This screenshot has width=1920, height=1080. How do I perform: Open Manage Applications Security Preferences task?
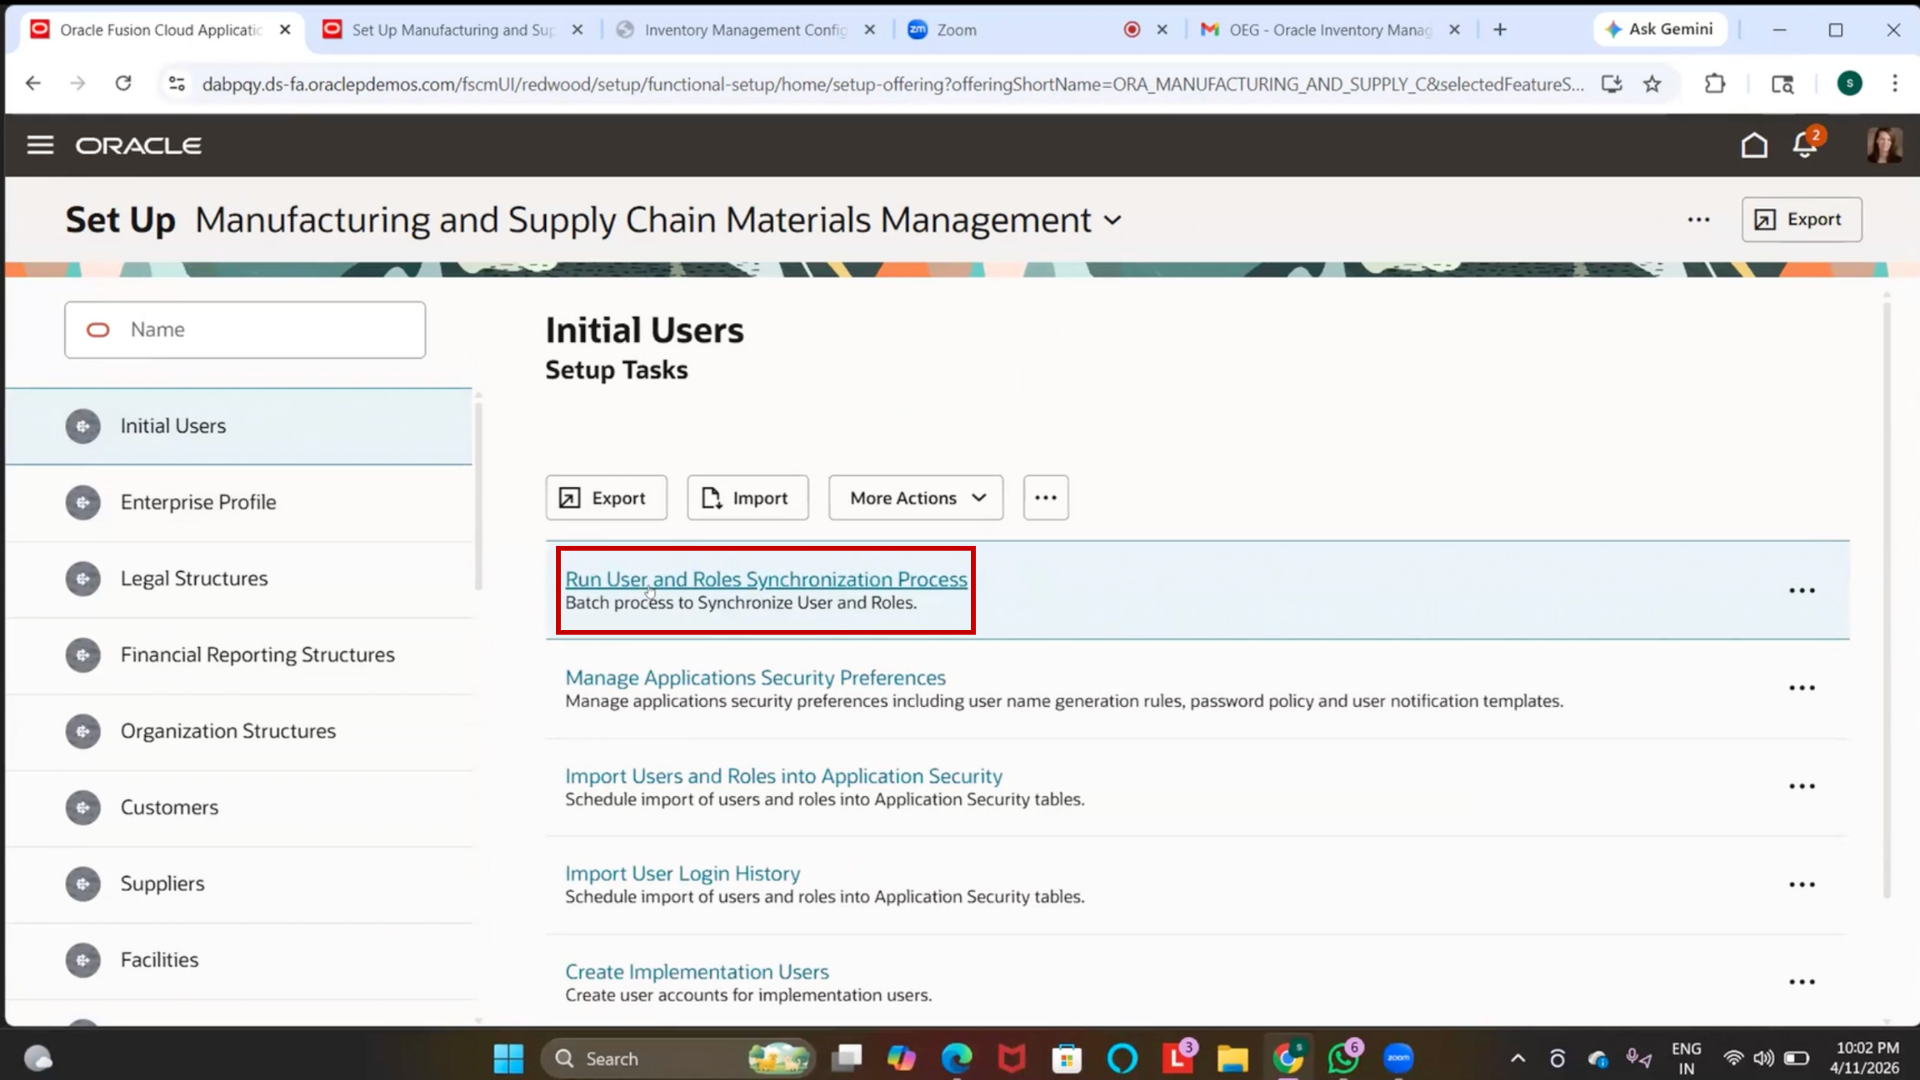tap(755, 677)
